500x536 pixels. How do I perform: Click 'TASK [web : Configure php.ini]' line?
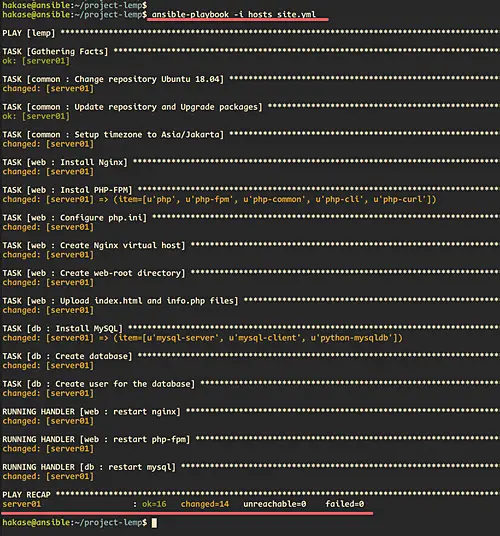tap(74, 218)
